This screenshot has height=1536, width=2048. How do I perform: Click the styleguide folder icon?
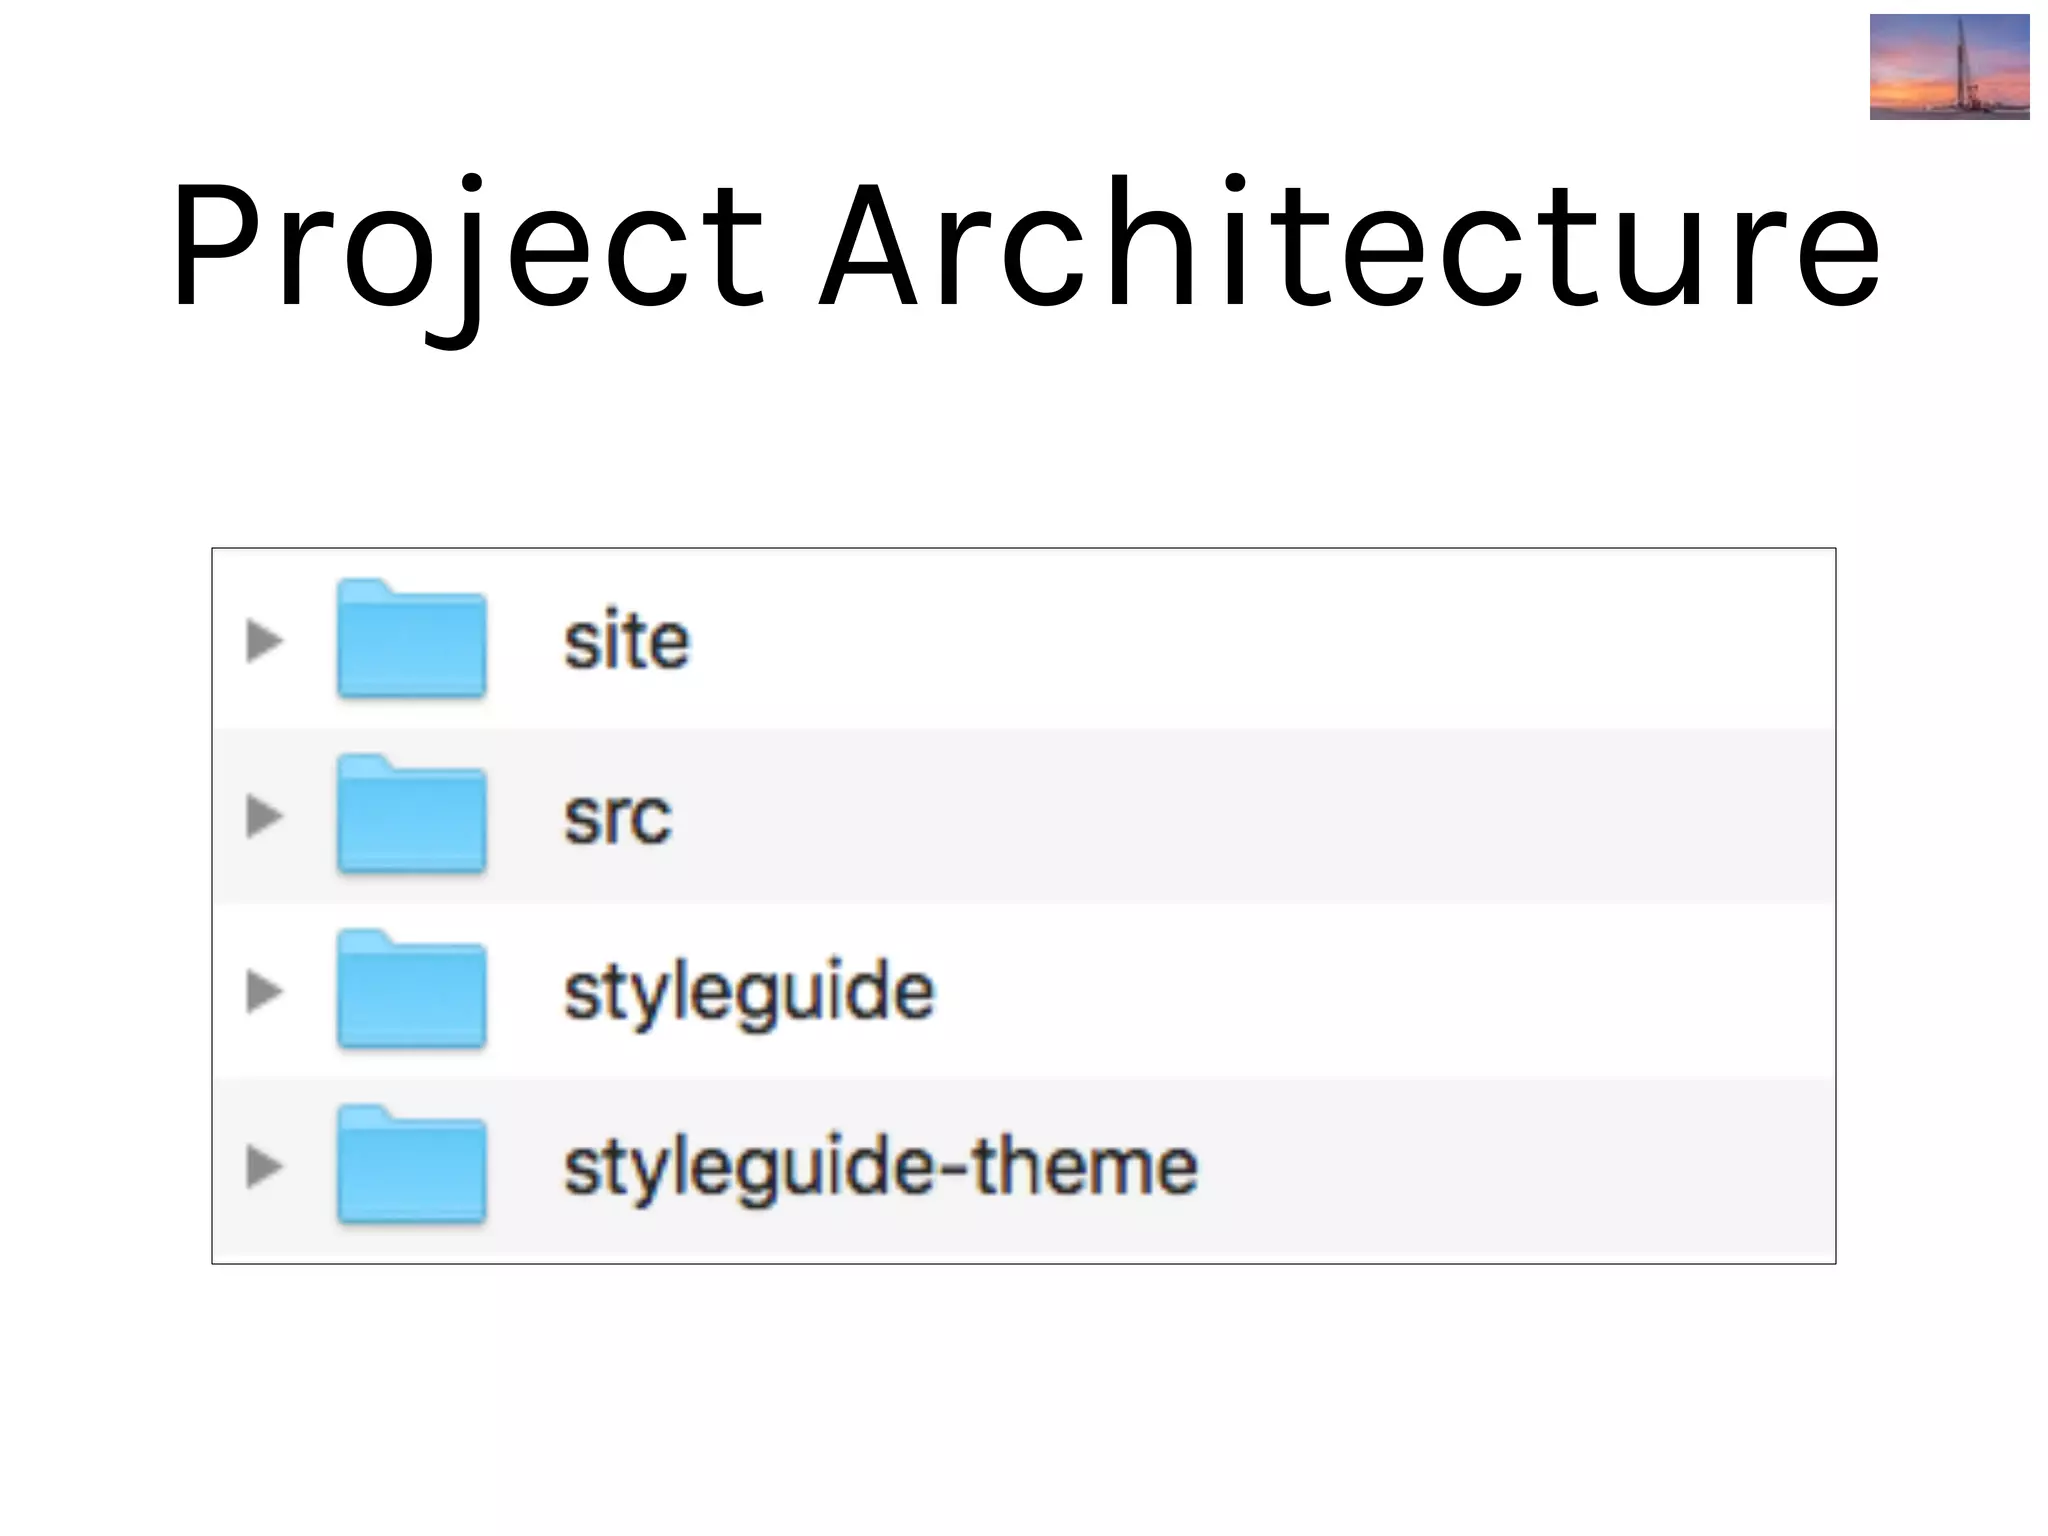pos(411,990)
